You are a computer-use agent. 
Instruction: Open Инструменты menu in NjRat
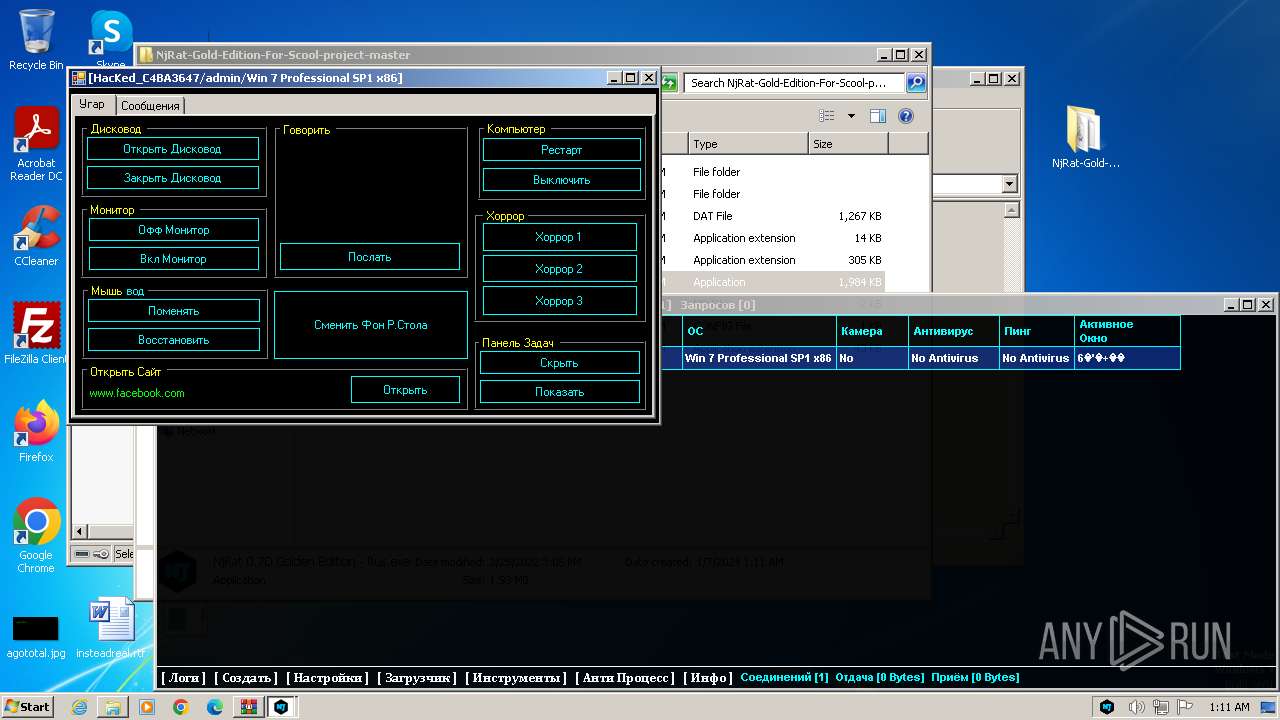click(x=516, y=677)
